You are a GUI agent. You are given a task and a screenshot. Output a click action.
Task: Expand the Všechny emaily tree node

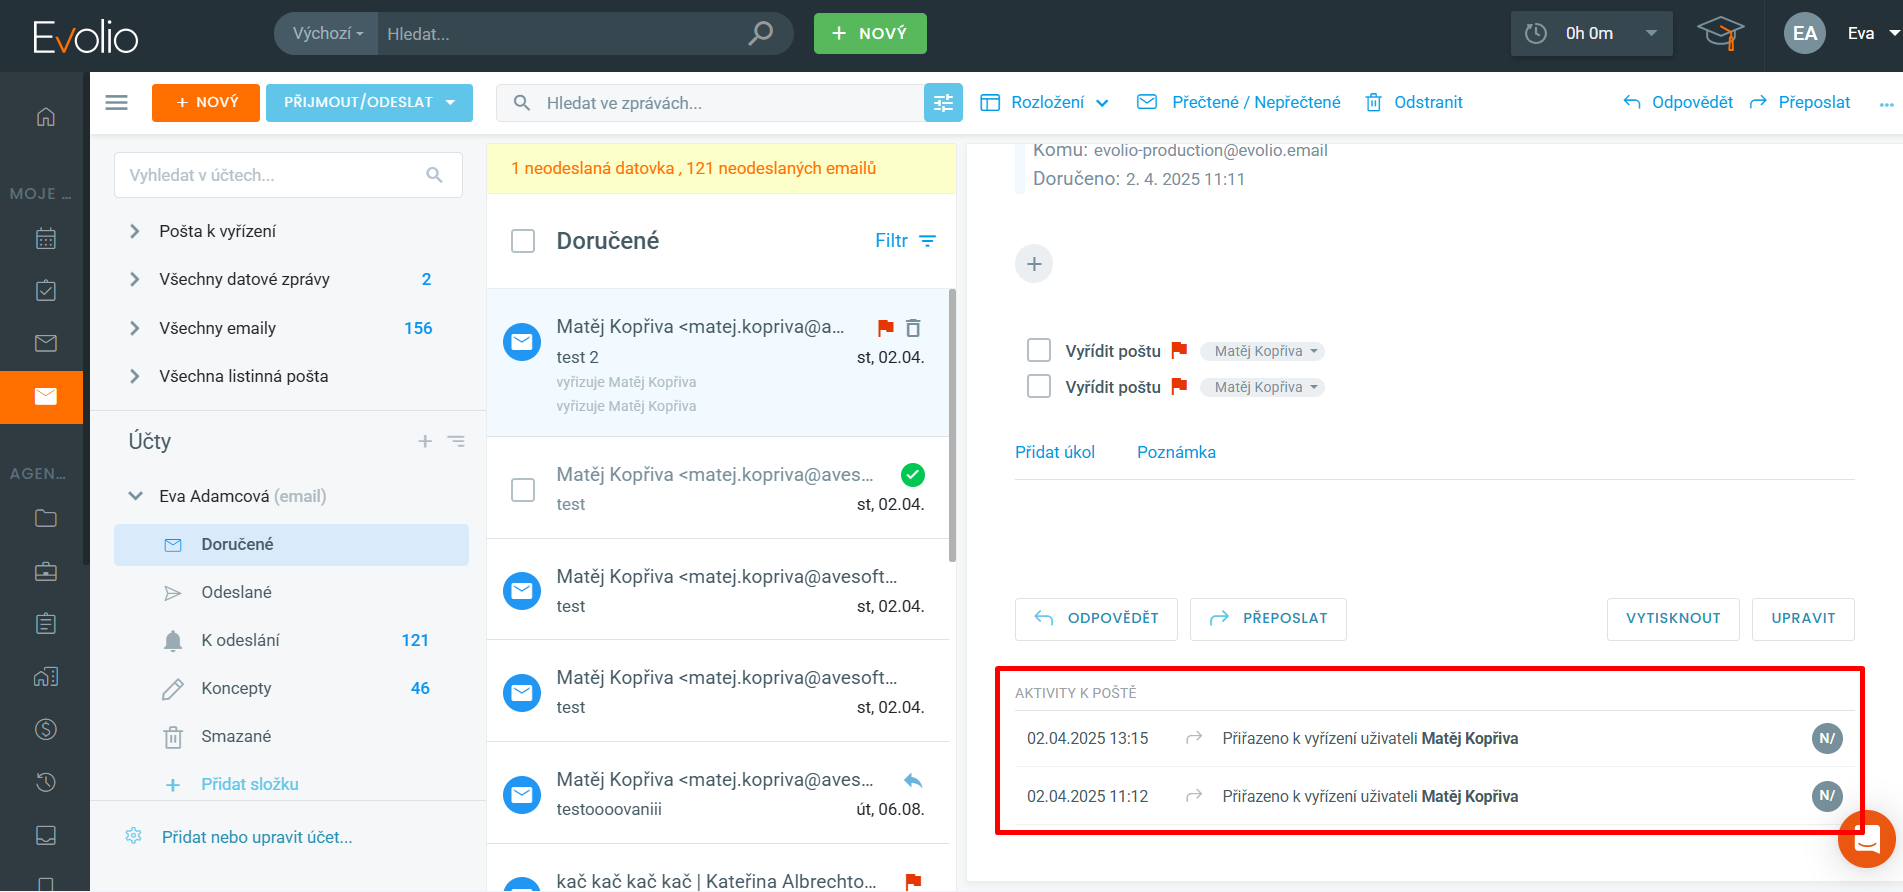(135, 328)
